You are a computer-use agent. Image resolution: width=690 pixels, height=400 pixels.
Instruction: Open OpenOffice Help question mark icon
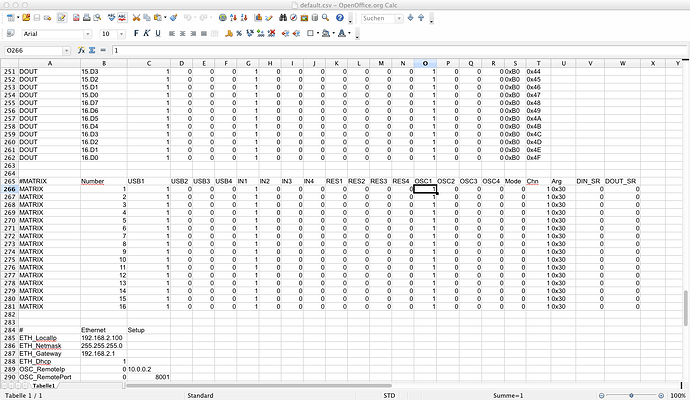[x=340, y=18]
